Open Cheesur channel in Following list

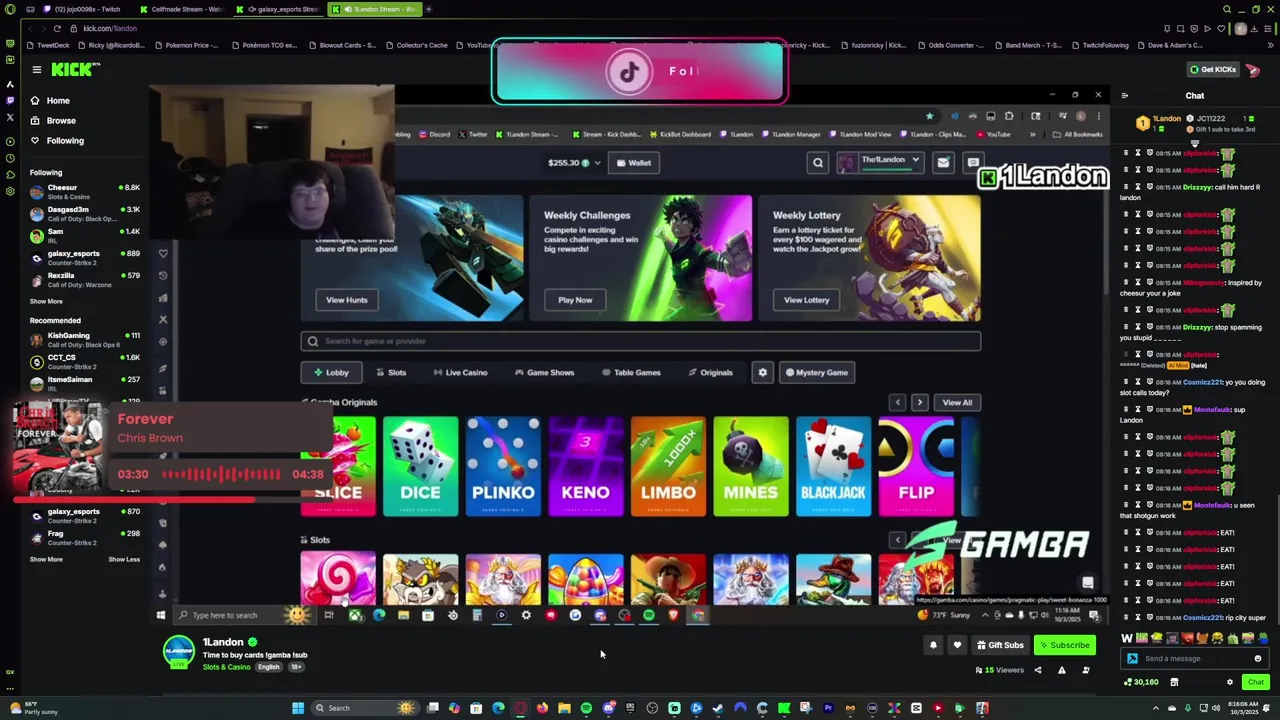tap(85, 191)
